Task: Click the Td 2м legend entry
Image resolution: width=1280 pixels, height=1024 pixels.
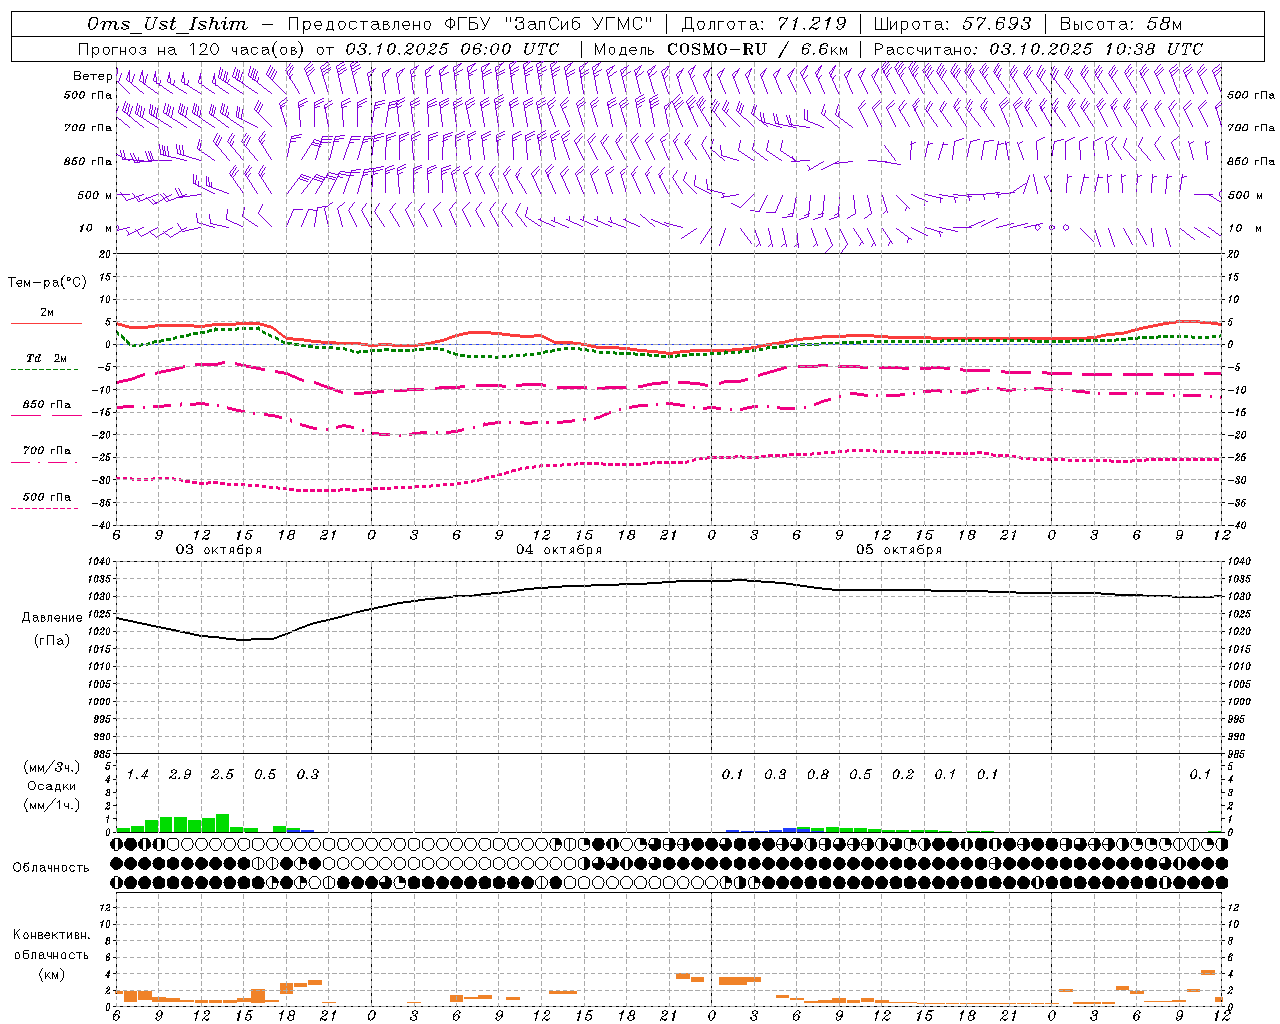Action: (46, 358)
